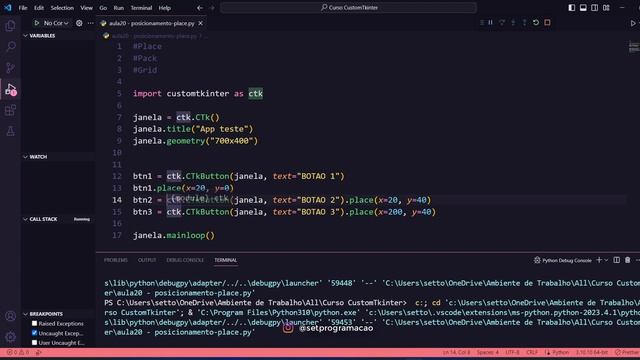640x360 pixels.
Task: Start debugging with the green play icon
Action: click(37, 23)
